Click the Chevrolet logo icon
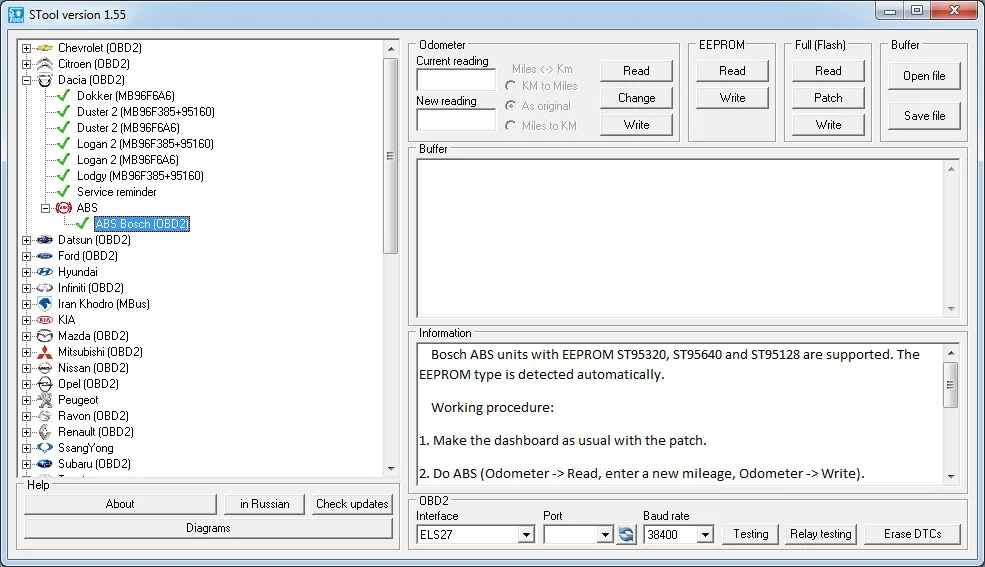985x567 pixels. click(x=45, y=48)
